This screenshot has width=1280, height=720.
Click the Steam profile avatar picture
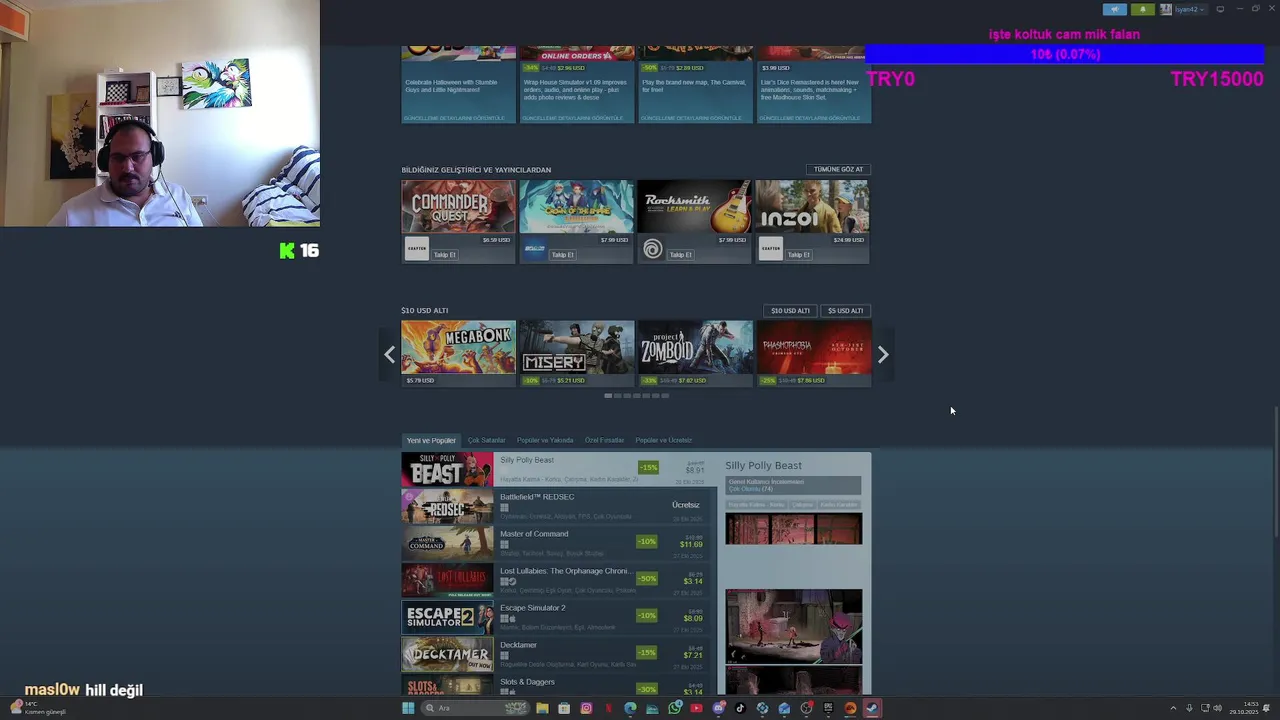[1166, 9]
